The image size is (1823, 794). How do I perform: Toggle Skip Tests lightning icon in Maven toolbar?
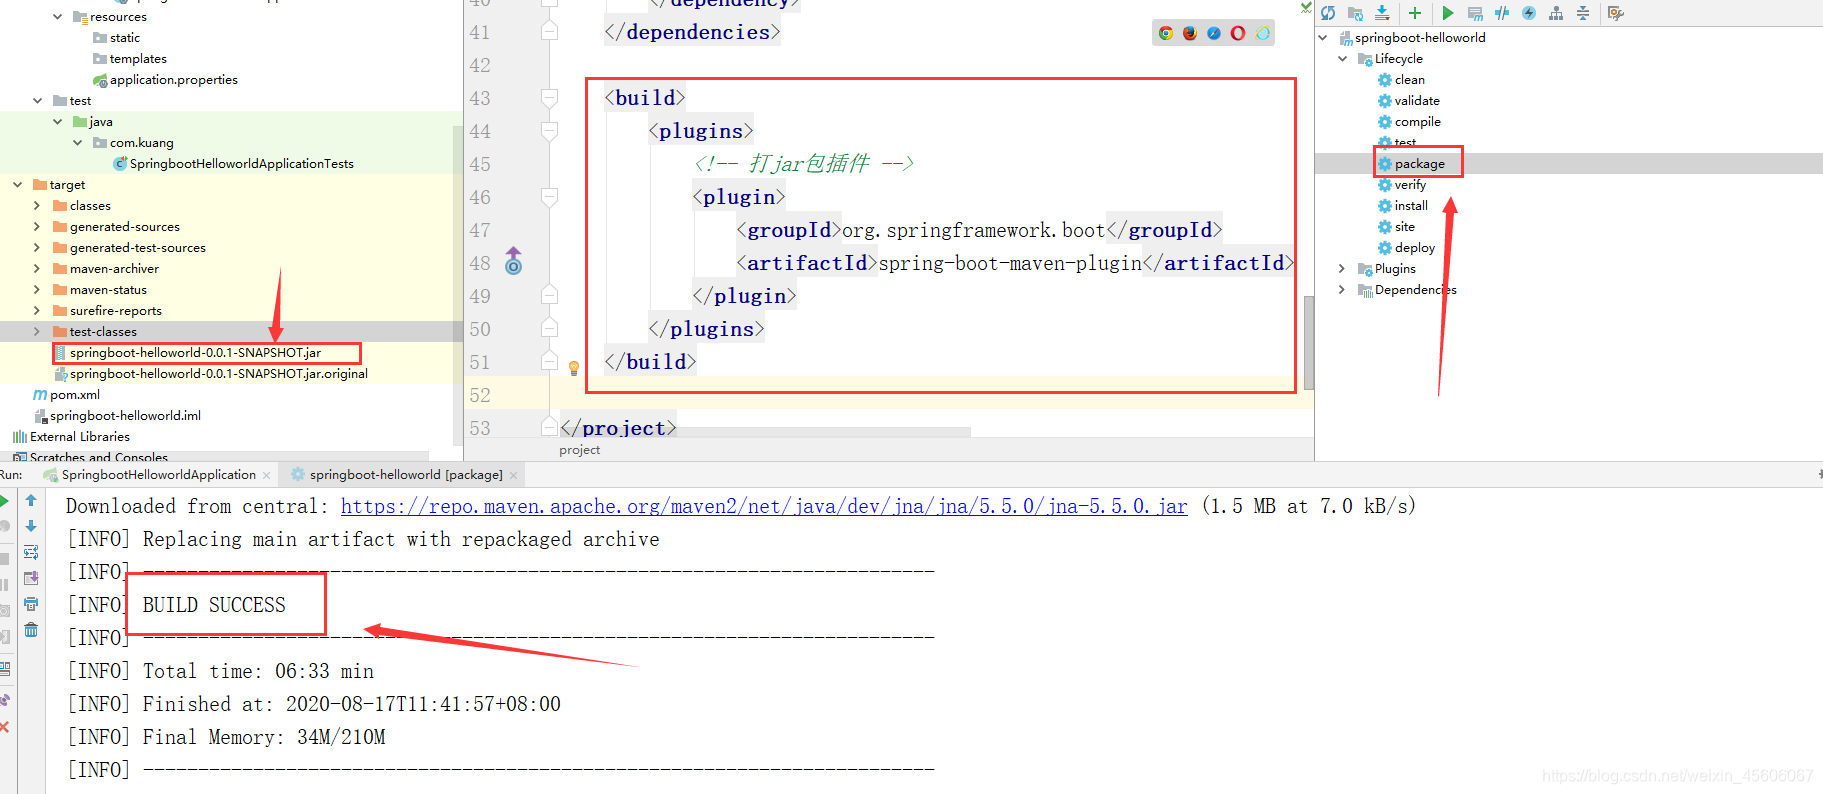pyautogui.click(x=1529, y=13)
